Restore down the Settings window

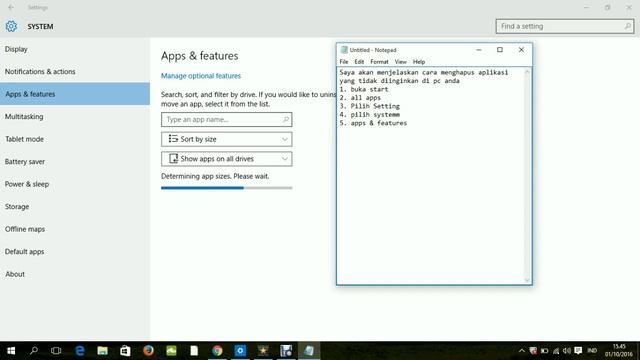pos(607,7)
